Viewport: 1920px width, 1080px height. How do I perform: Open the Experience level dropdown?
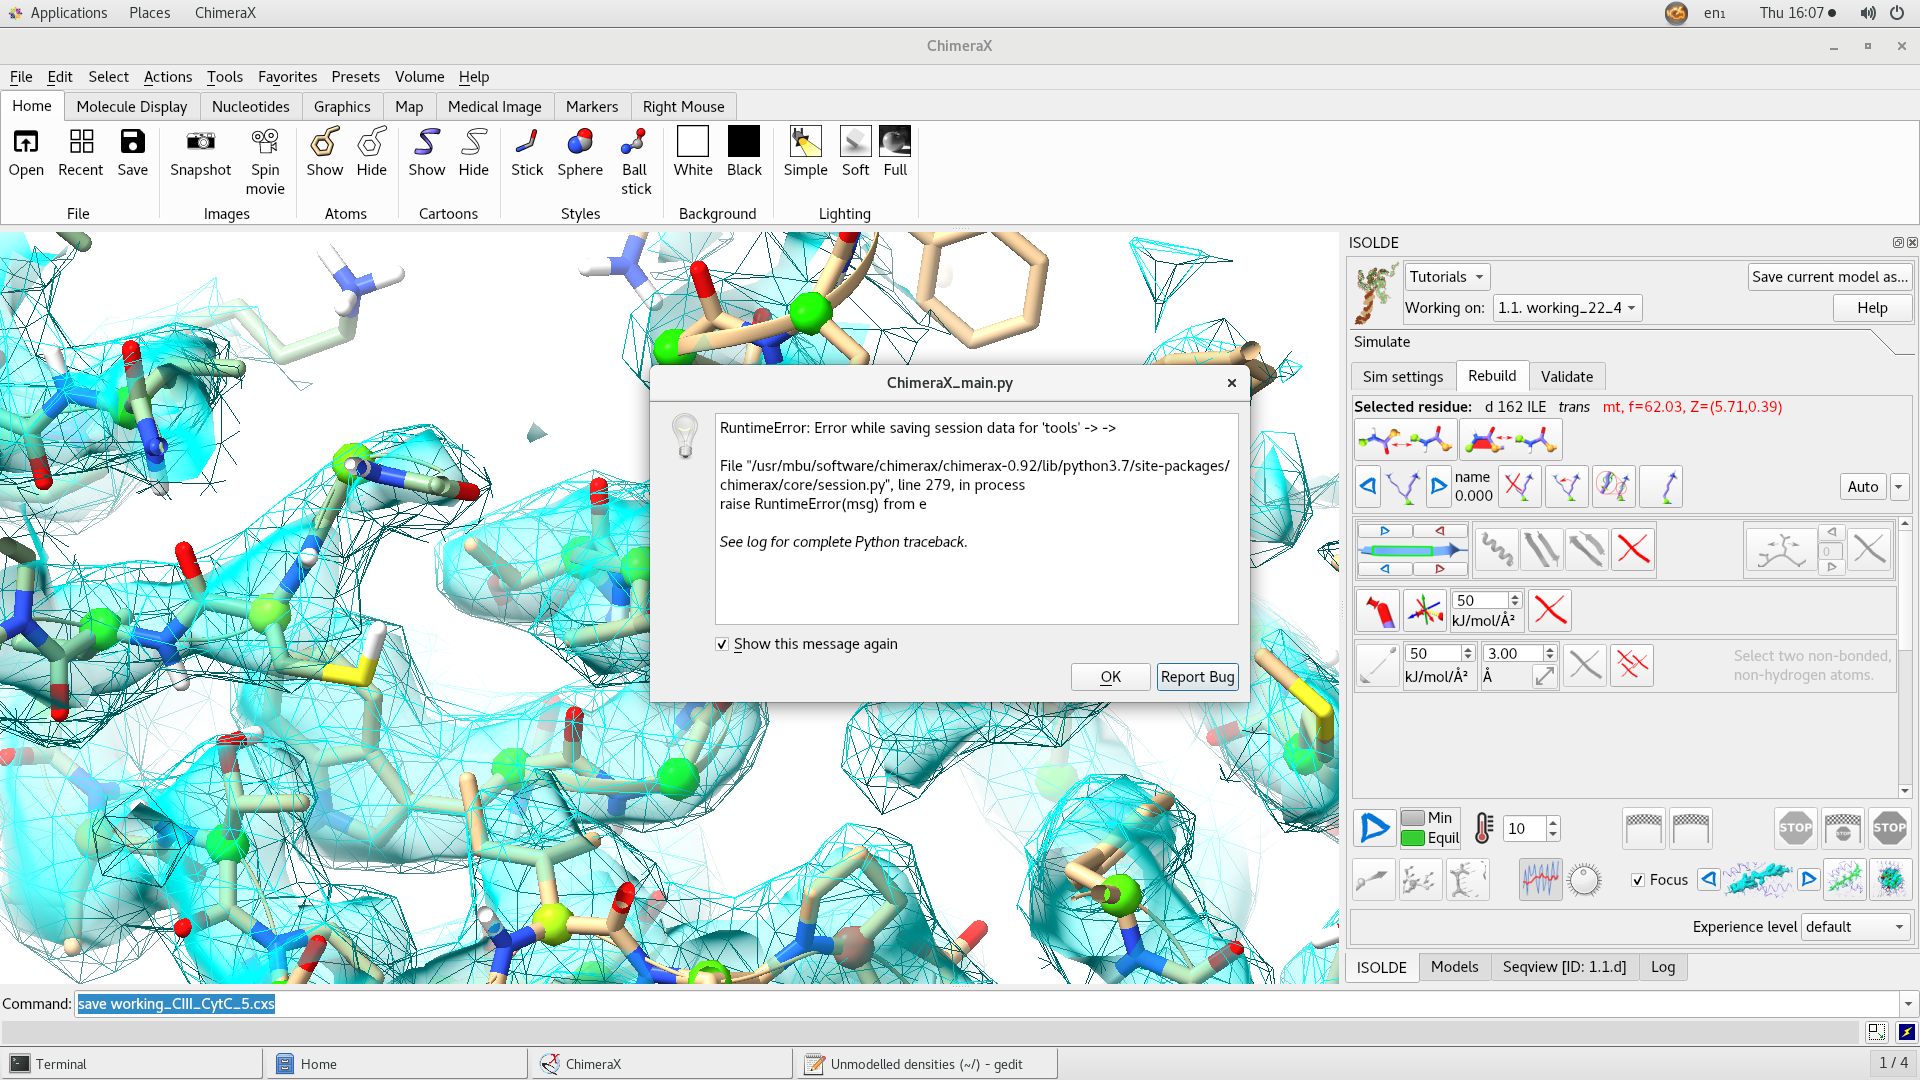pyautogui.click(x=1855, y=927)
